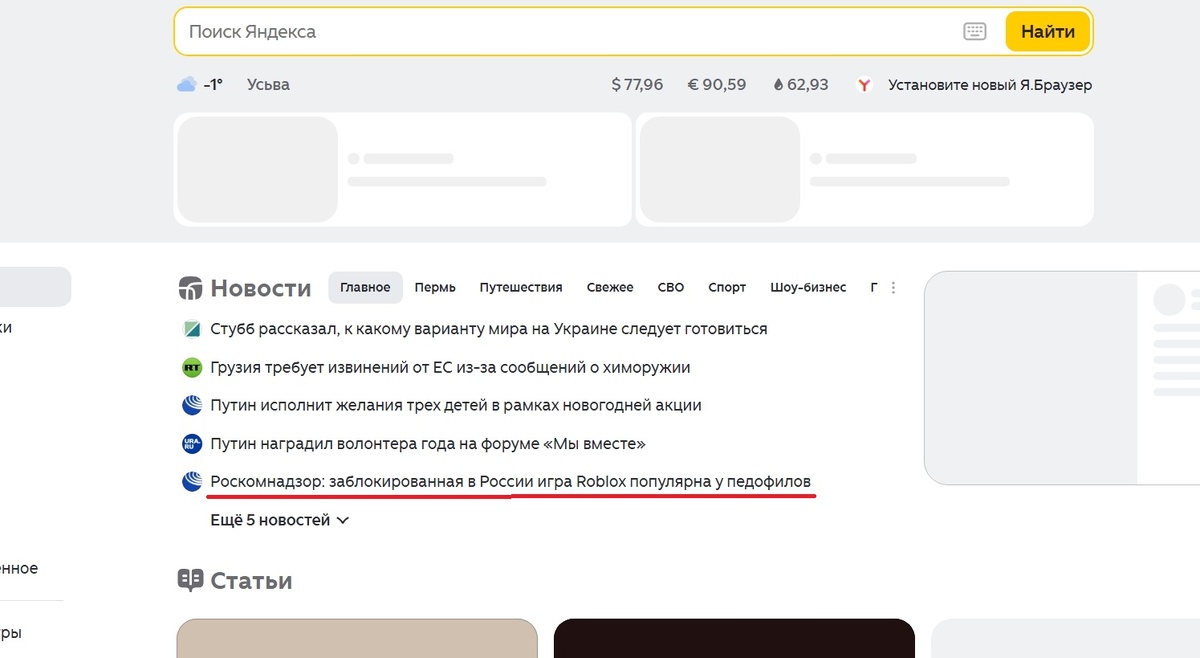Viewport: 1200px width, 658px height.
Task: Click the yellow Найти search button
Action: [1047, 31]
